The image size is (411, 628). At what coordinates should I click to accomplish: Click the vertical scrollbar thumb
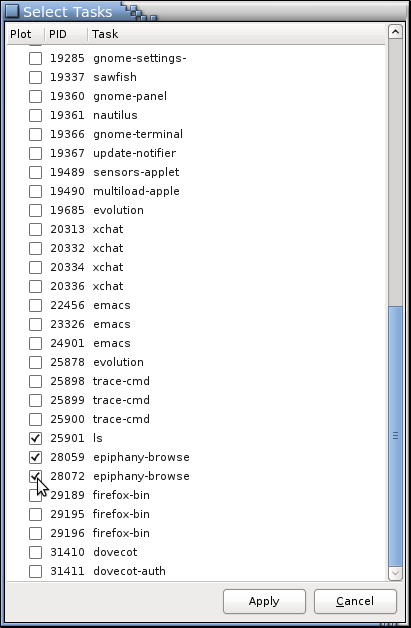pyautogui.click(x=395, y=436)
